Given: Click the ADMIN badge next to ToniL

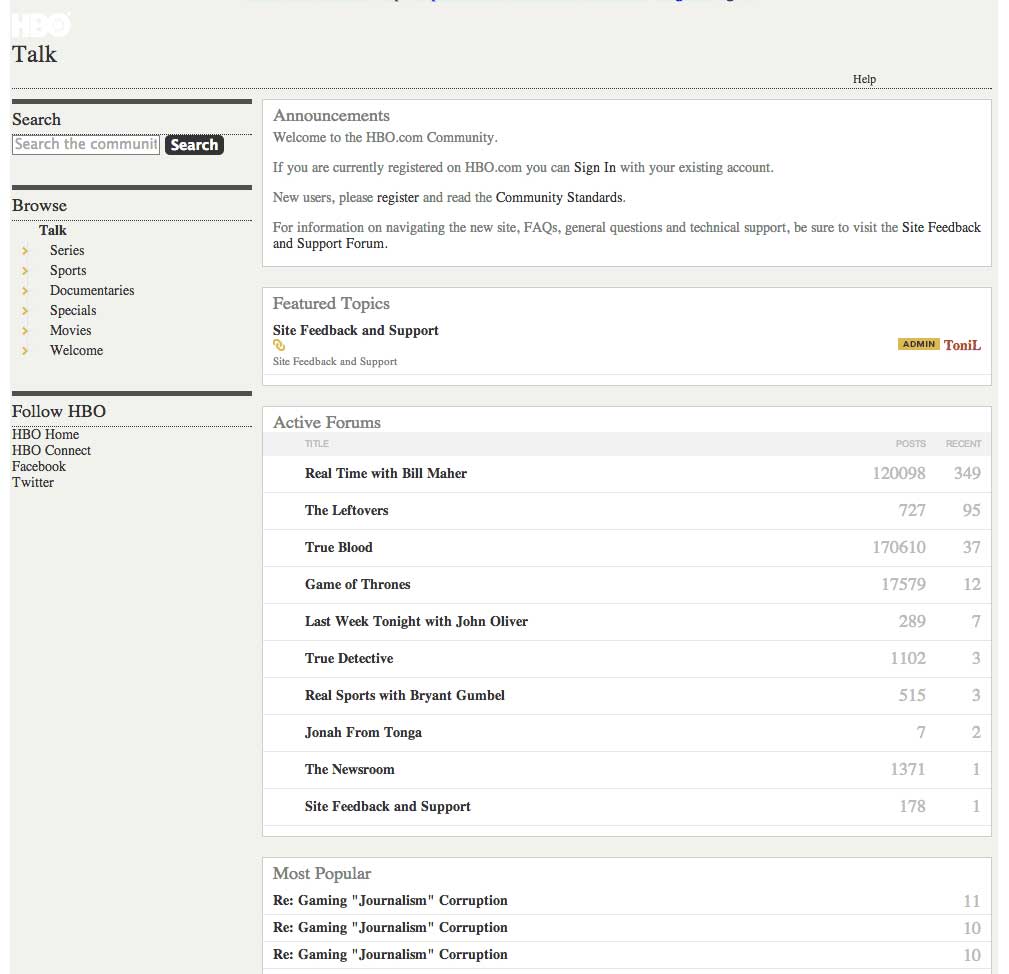Looking at the screenshot, I should tap(918, 343).
